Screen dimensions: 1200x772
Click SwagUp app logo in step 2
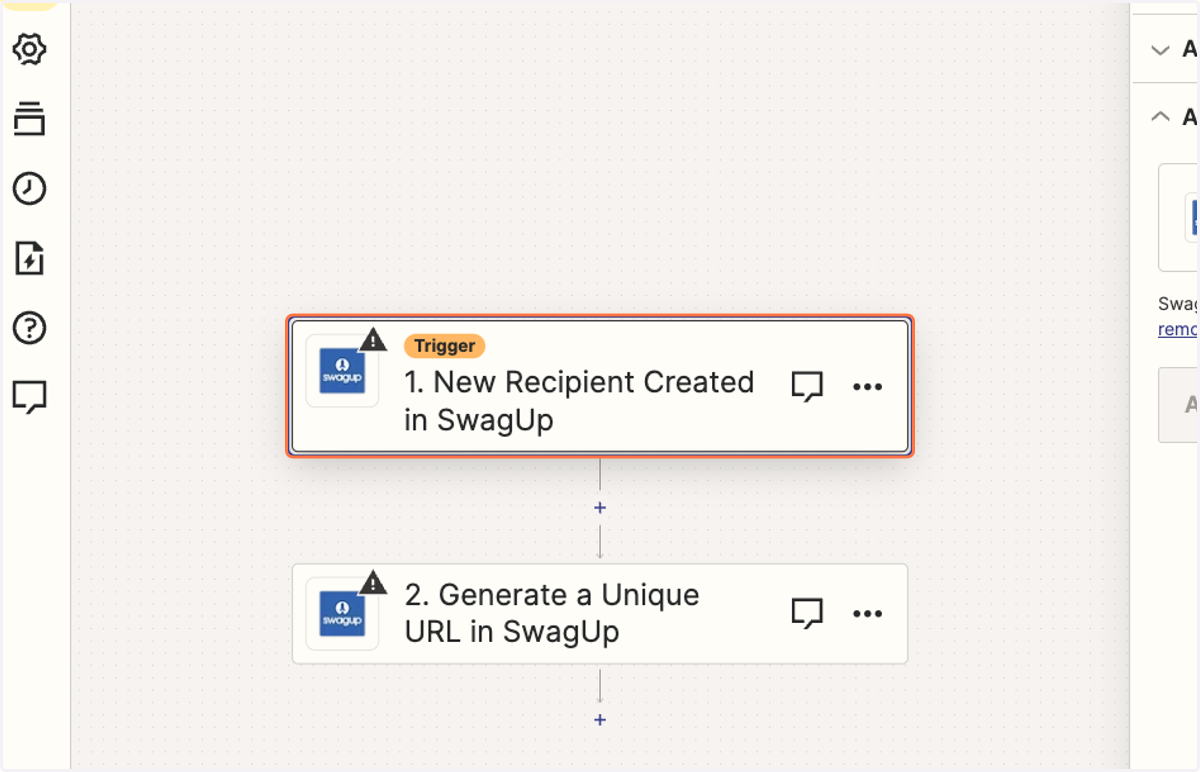click(x=342, y=613)
